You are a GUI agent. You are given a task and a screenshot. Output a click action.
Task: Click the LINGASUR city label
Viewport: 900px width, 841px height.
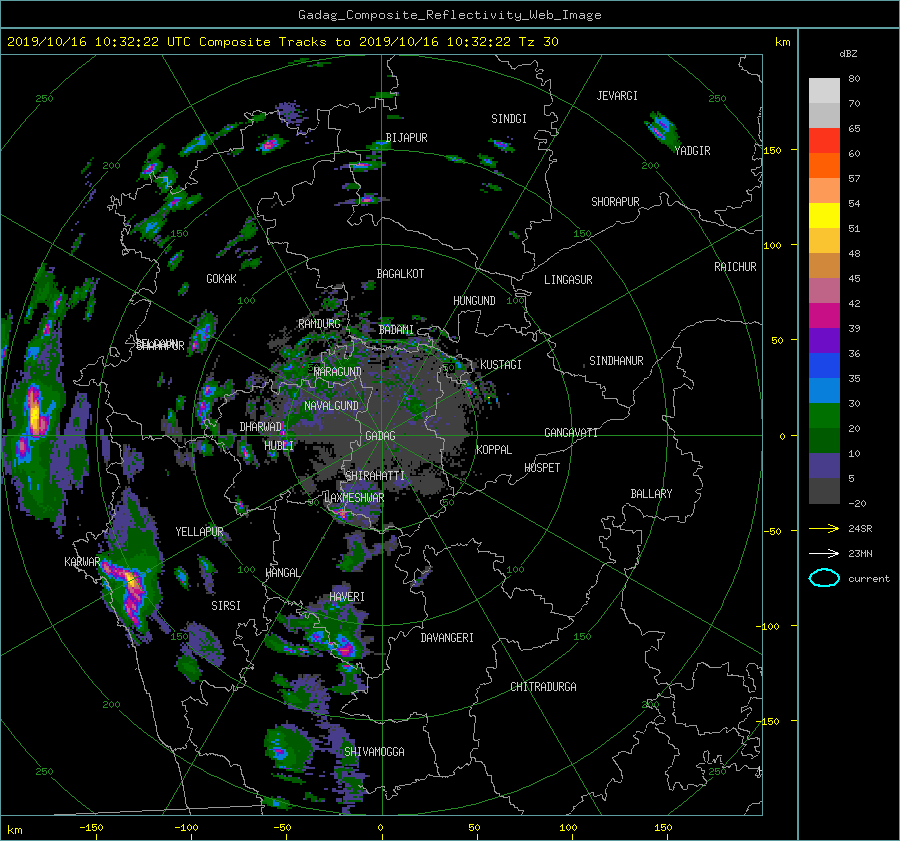coord(568,280)
